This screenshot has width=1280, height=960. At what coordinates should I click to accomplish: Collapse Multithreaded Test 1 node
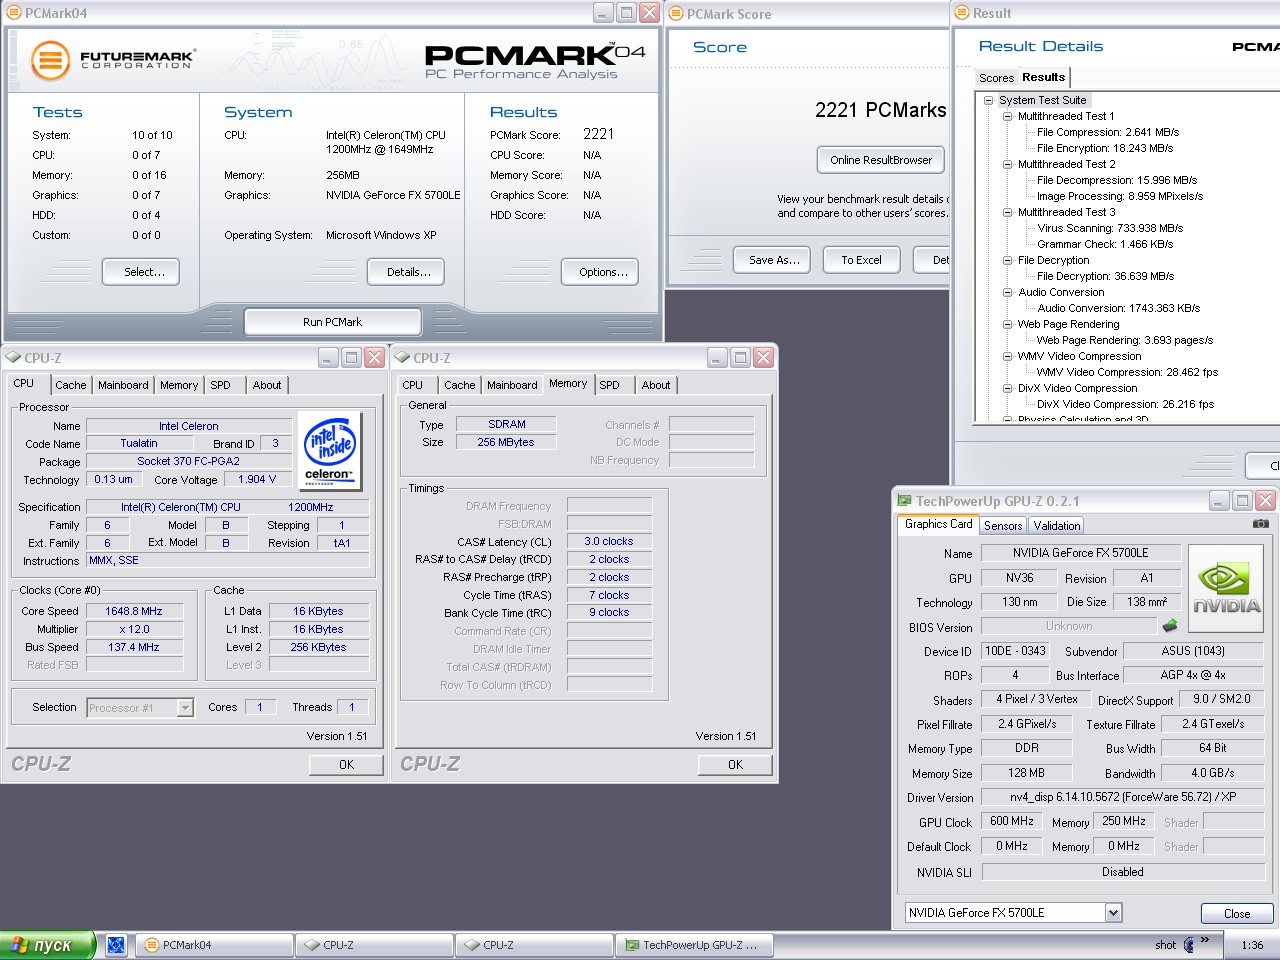coord(1008,116)
